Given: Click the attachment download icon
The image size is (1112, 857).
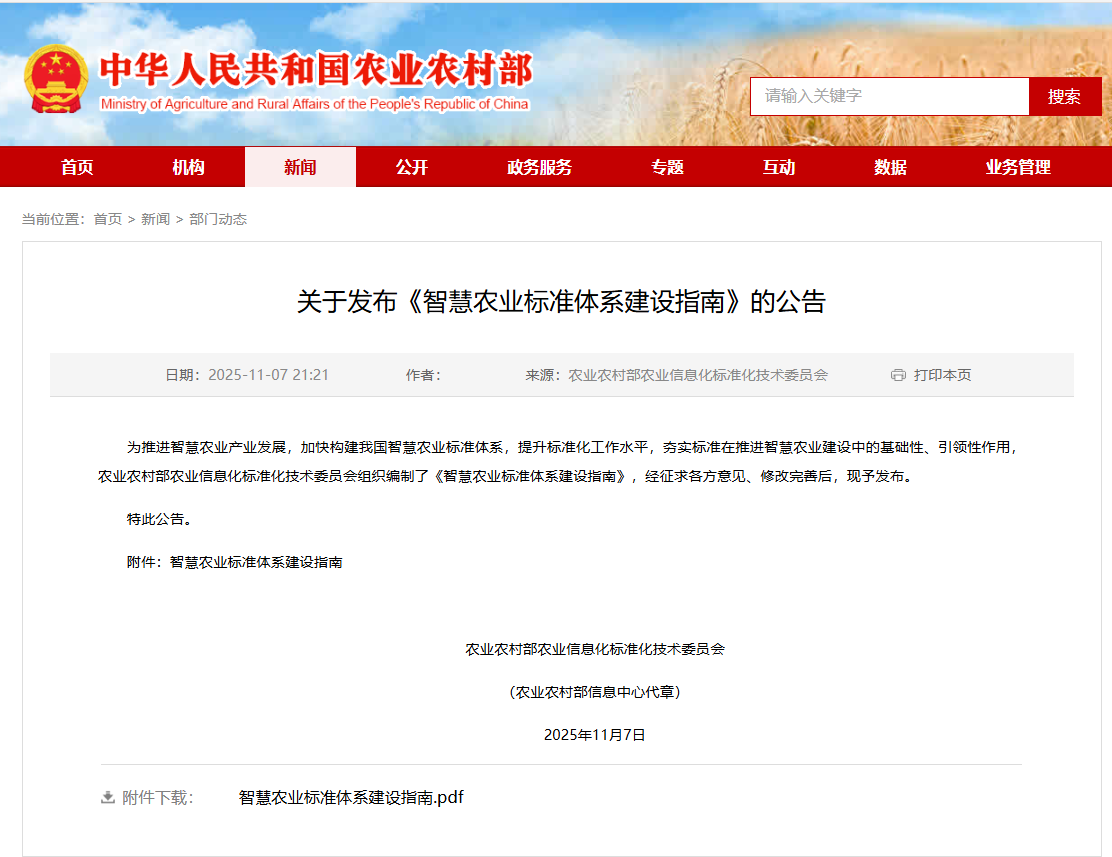Looking at the screenshot, I should [108, 798].
